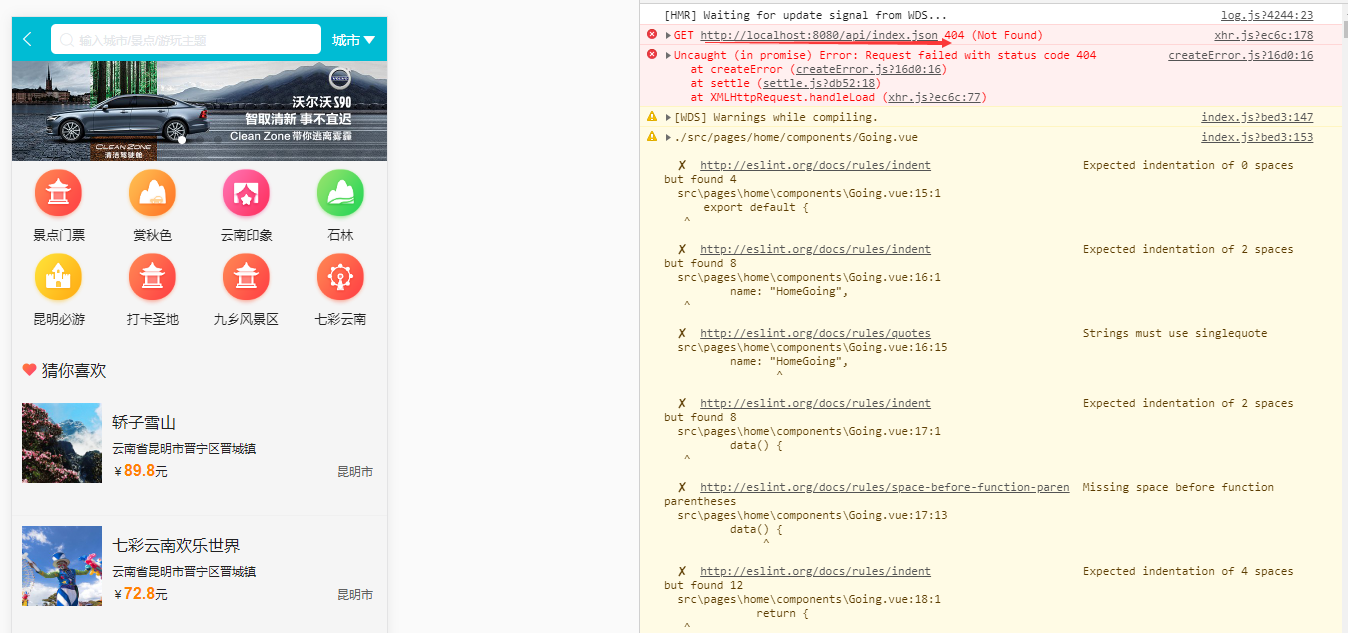
Task: Click the Volvo S90 banner image
Action: point(199,111)
